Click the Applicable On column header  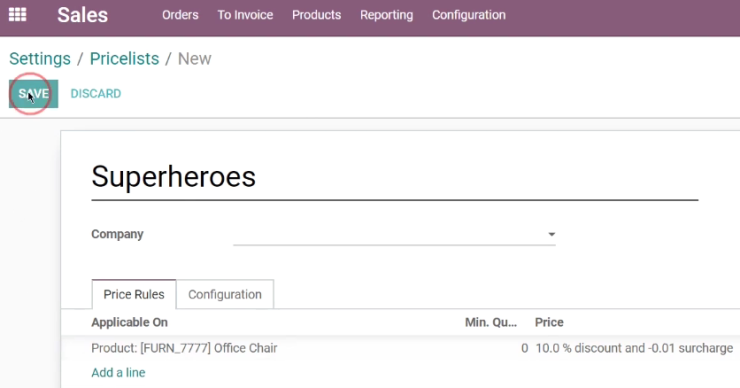click(x=129, y=322)
